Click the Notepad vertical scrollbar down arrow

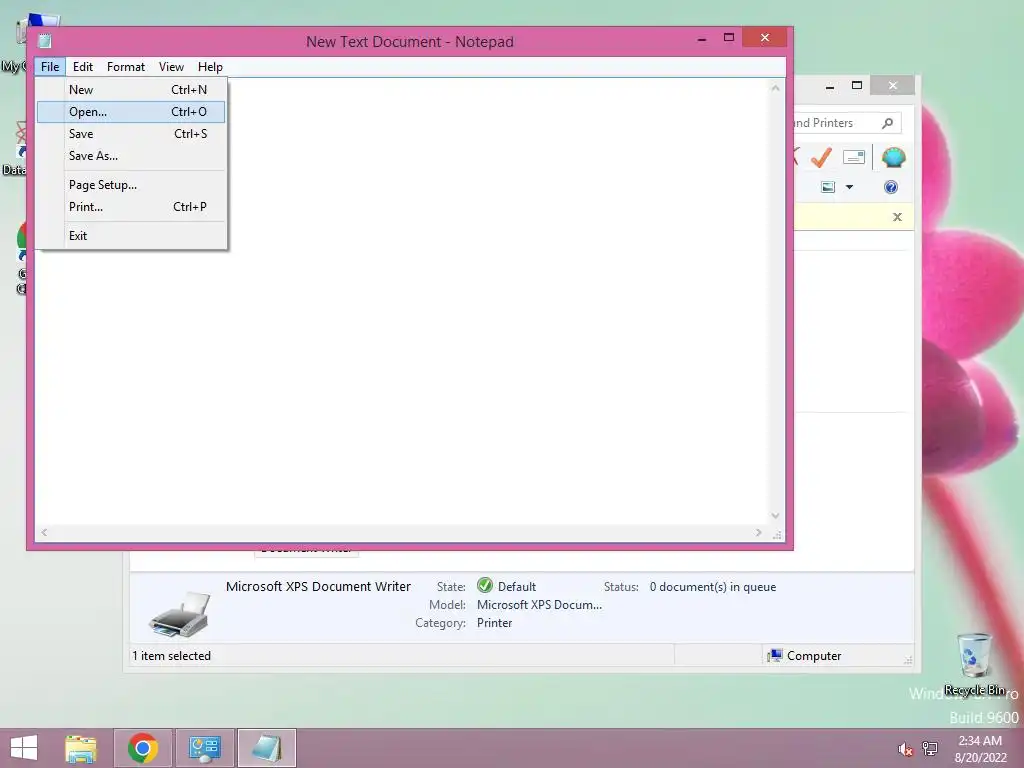(x=775, y=515)
